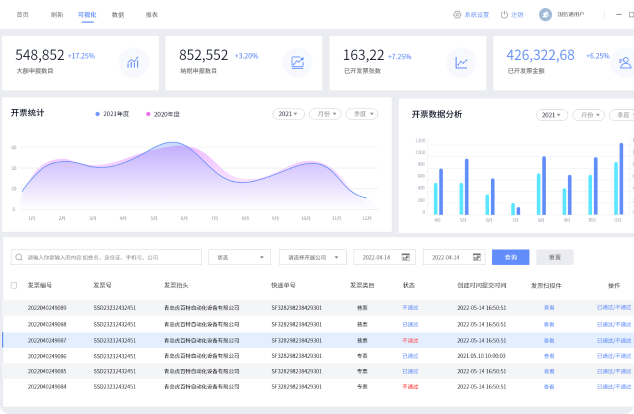Click the search magnifier icon in search box
Screen dimensions: 634x414
(x=18, y=257)
